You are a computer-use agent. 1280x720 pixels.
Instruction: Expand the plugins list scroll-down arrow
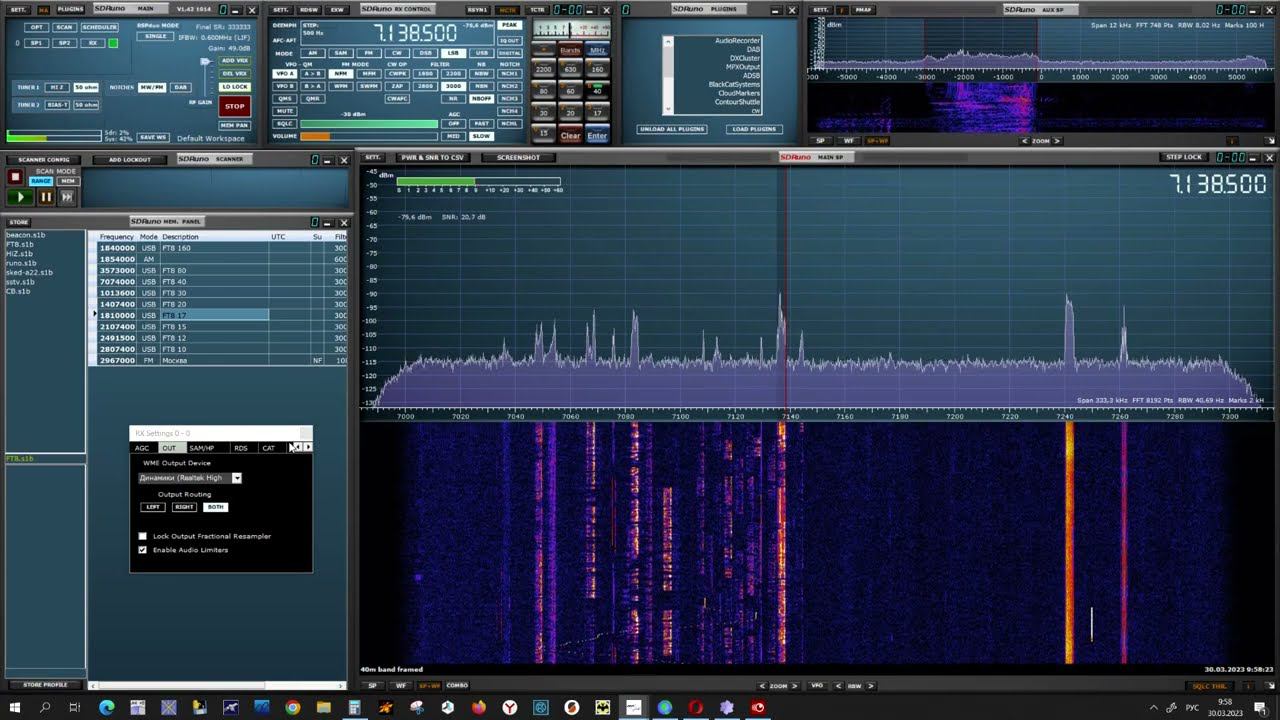[668, 109]
